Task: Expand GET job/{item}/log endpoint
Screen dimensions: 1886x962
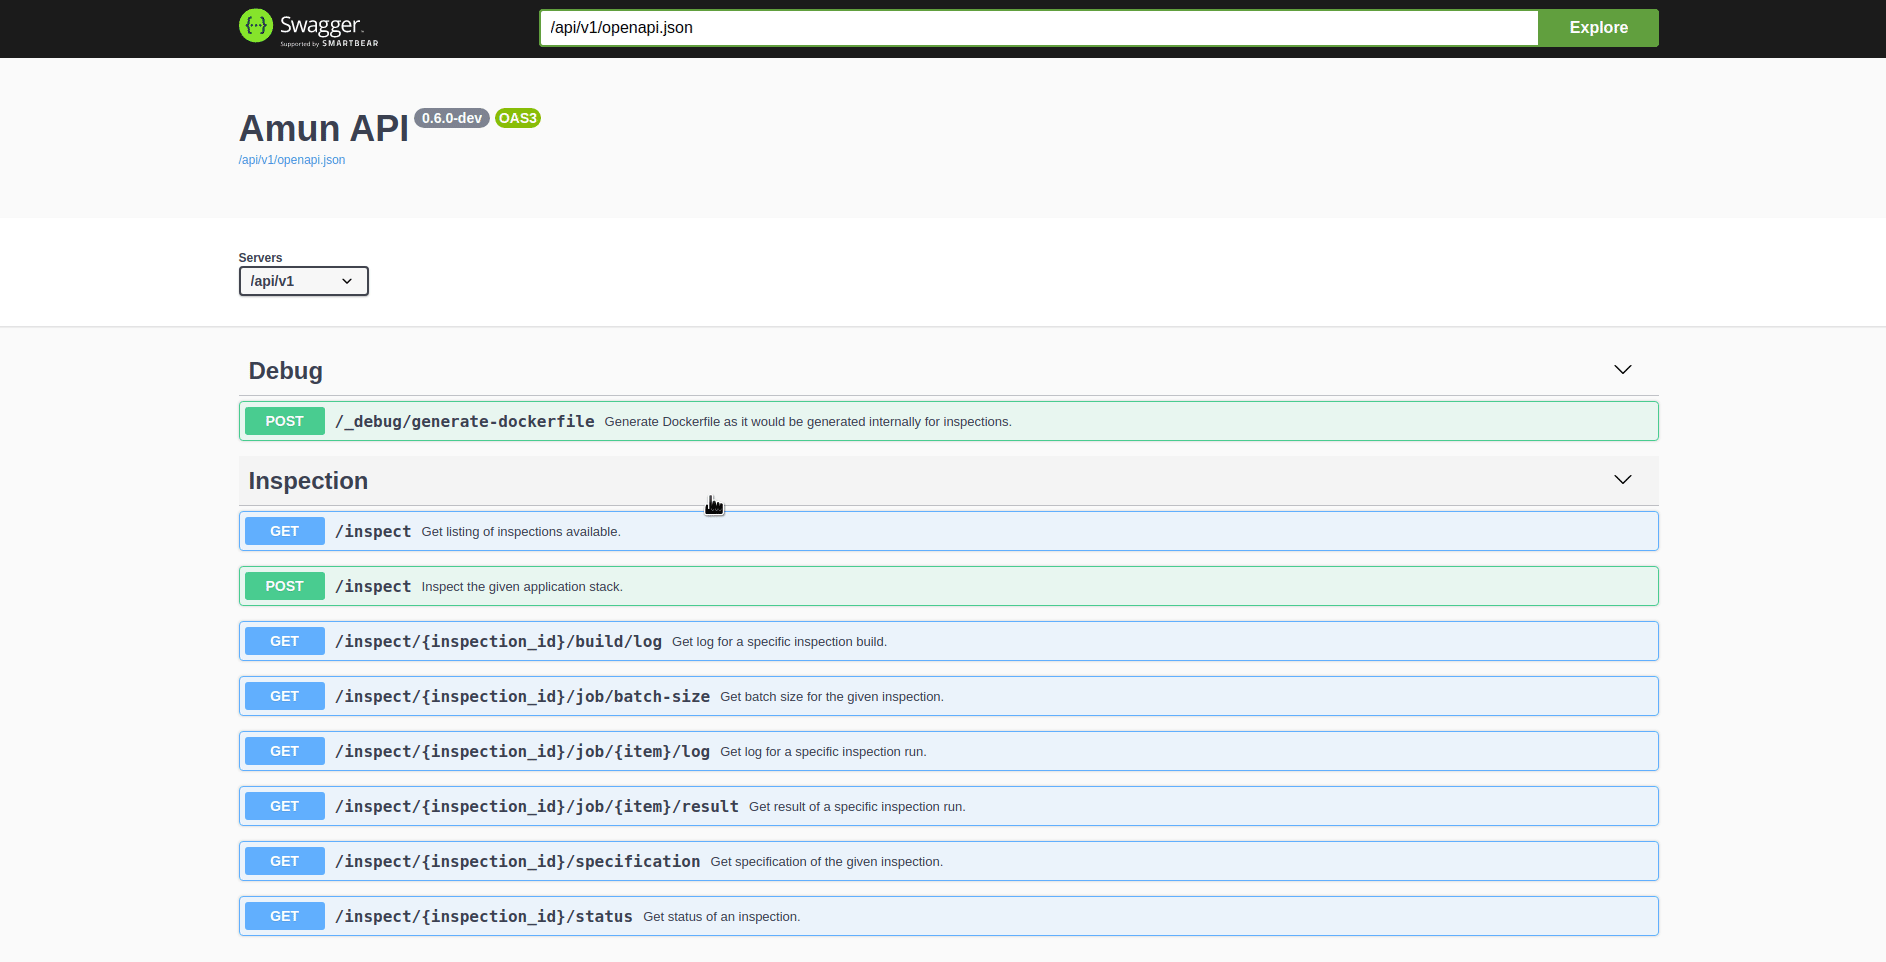Action: click(x=948, y=751)
